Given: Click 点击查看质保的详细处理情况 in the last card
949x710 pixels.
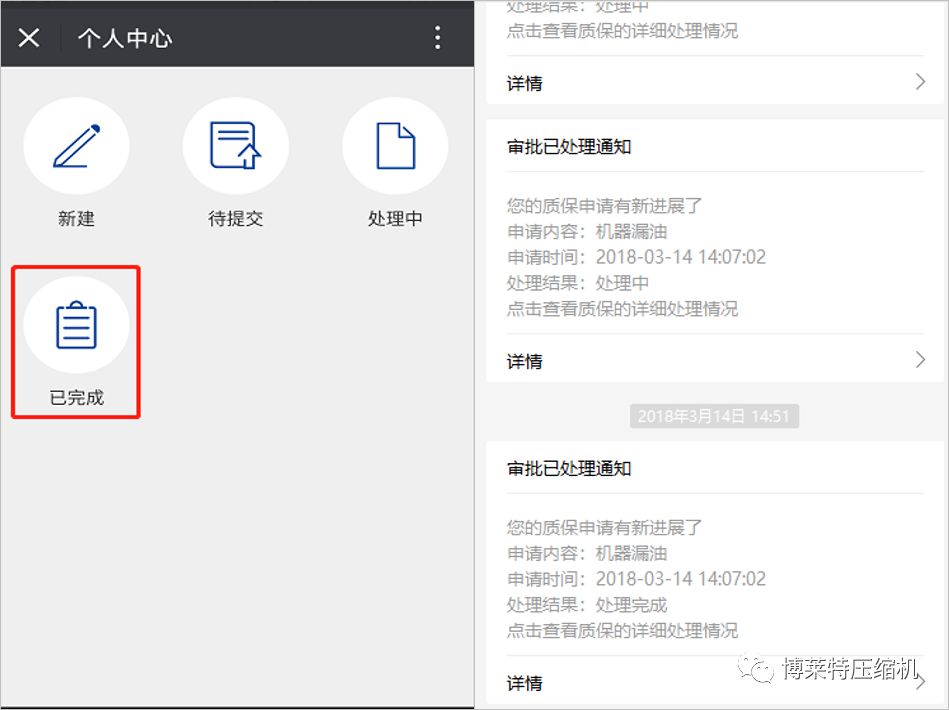Looking at the screenshot, I should click(622, 631).
